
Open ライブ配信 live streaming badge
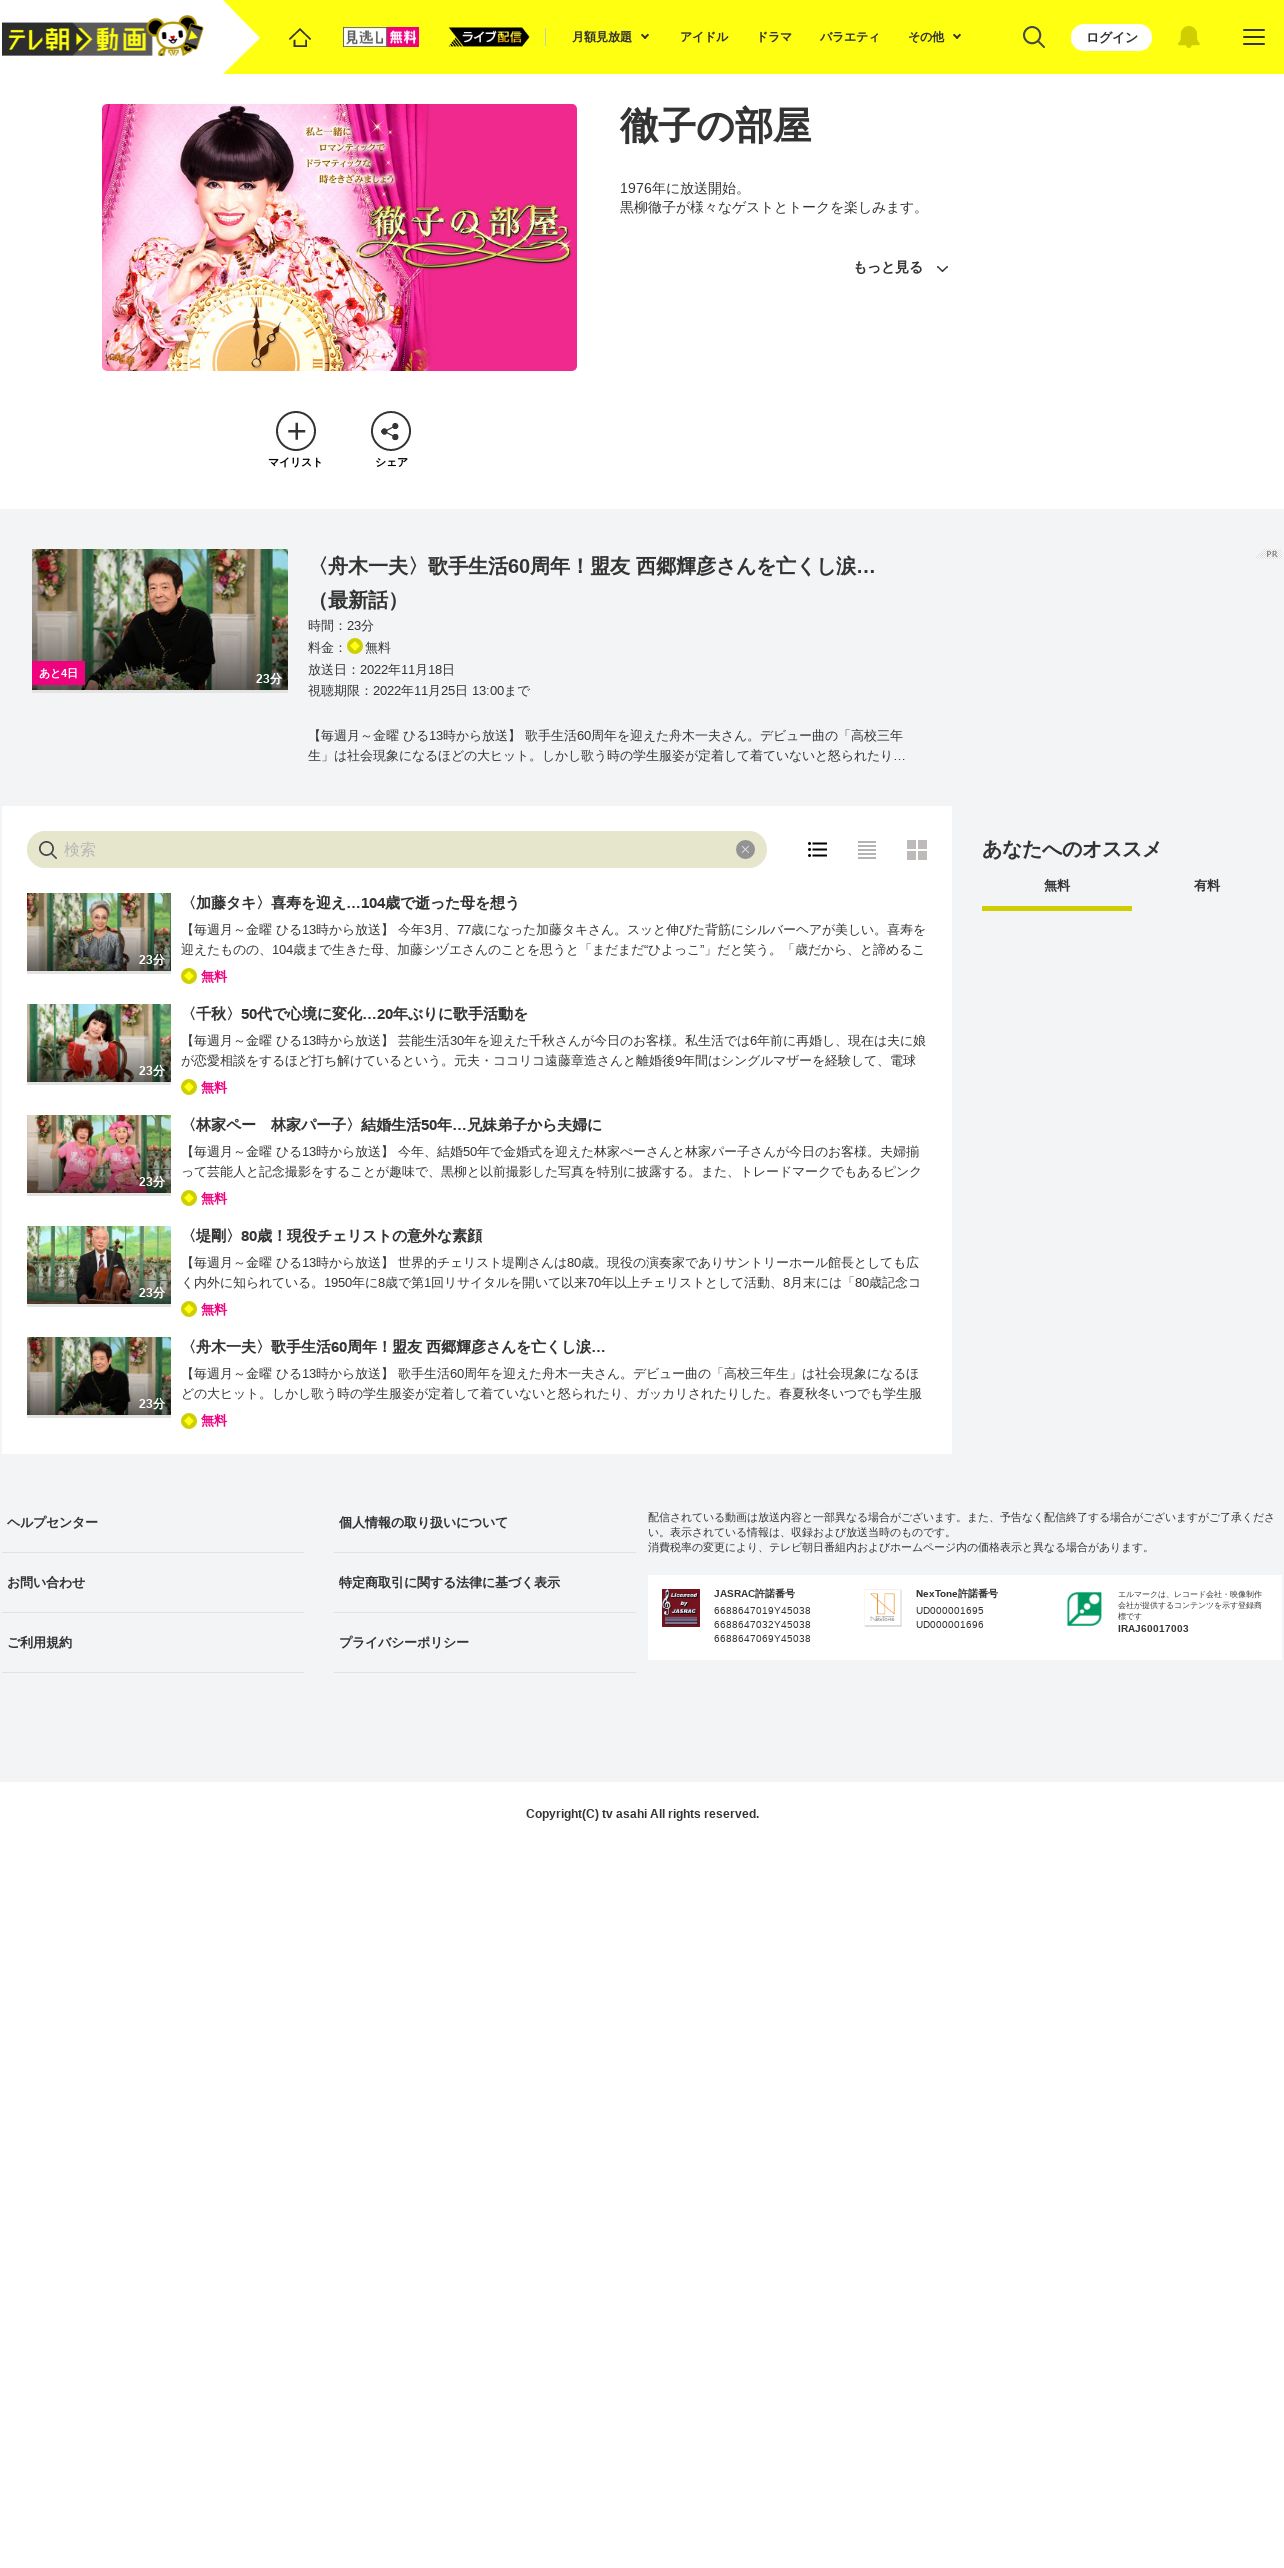(x=489, y=37)
